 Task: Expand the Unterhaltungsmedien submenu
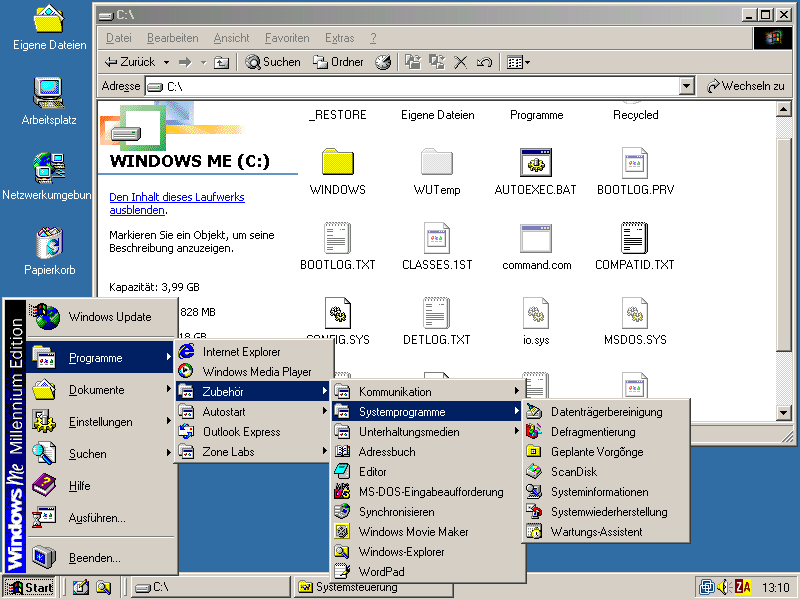pos(430,432)
